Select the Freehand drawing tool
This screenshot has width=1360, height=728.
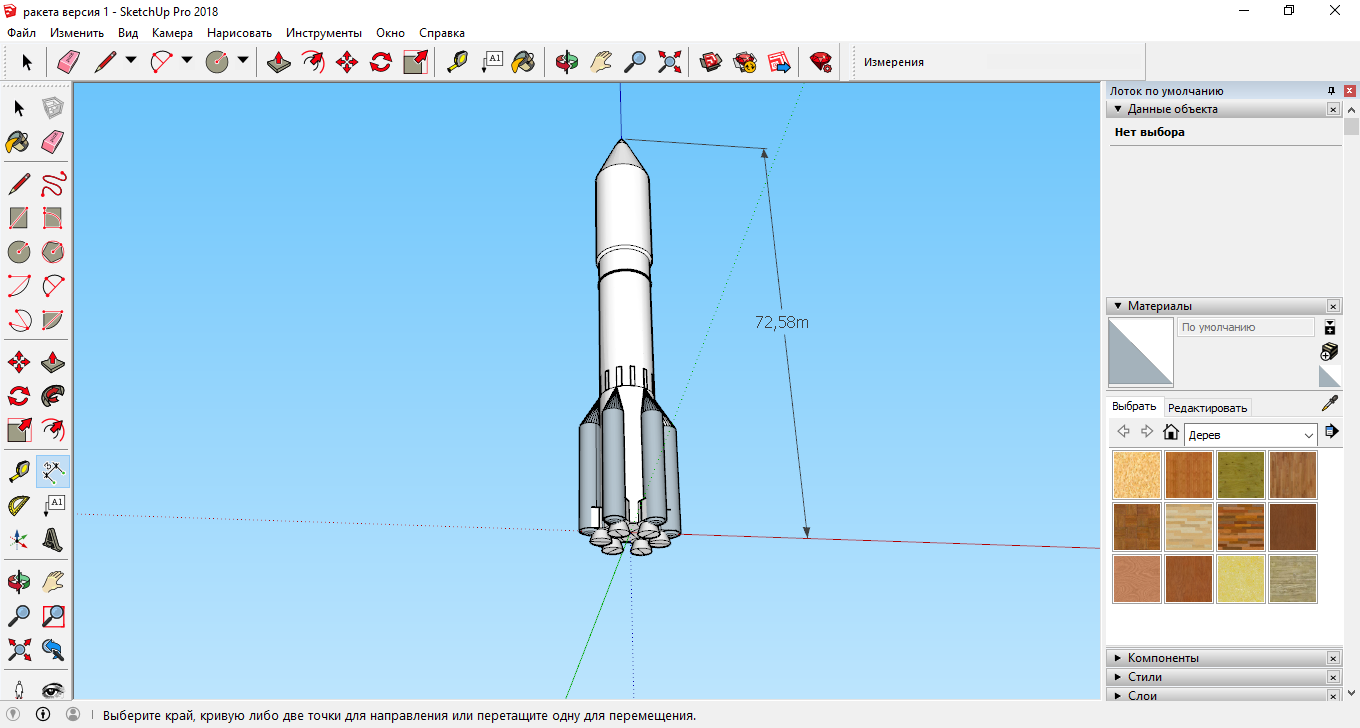click(x=53, y=184)
